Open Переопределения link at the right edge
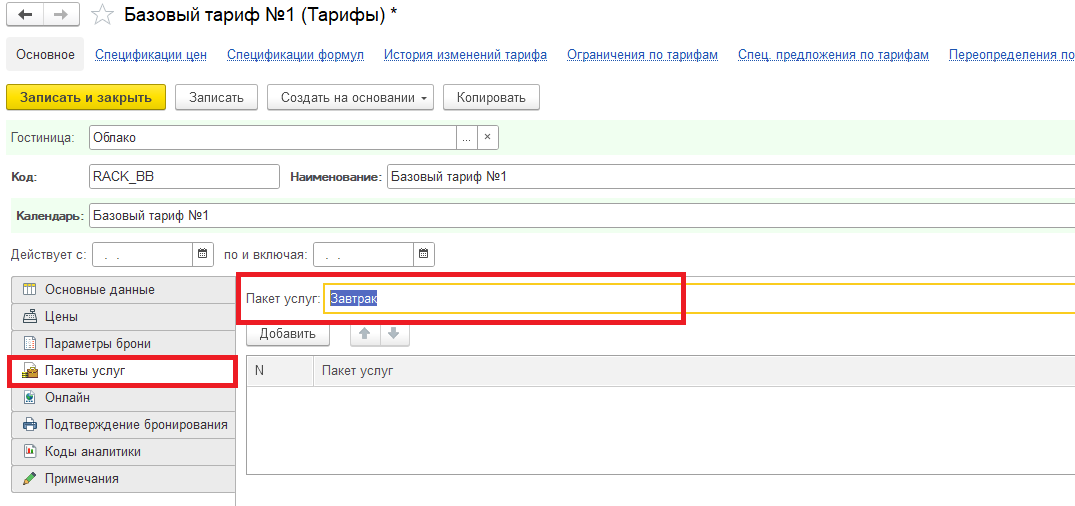 [x=1012, y=55]
